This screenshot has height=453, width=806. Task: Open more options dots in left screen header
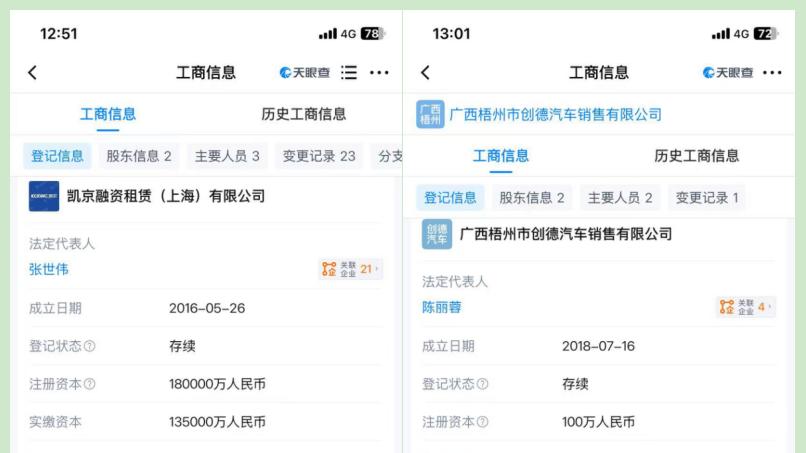pos(379,73)
